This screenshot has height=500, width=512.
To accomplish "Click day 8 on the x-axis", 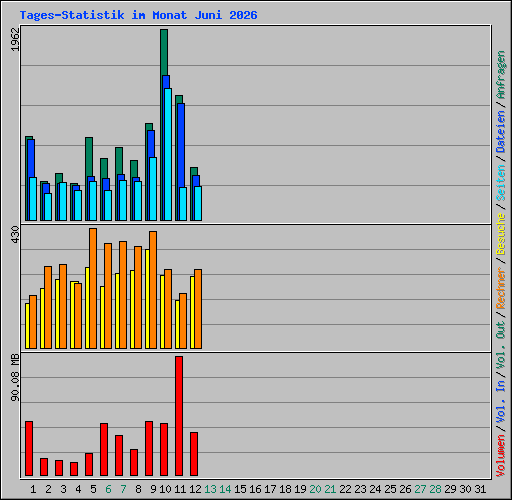I will point(138,489).
